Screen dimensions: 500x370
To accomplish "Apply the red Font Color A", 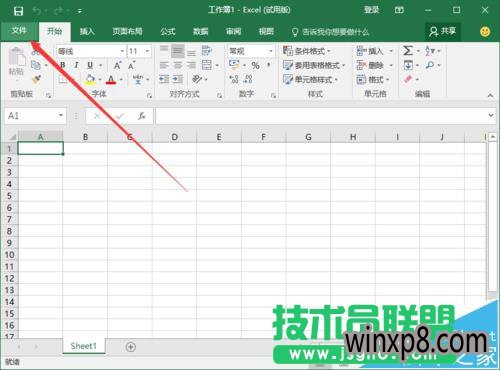I will point(111,80).
